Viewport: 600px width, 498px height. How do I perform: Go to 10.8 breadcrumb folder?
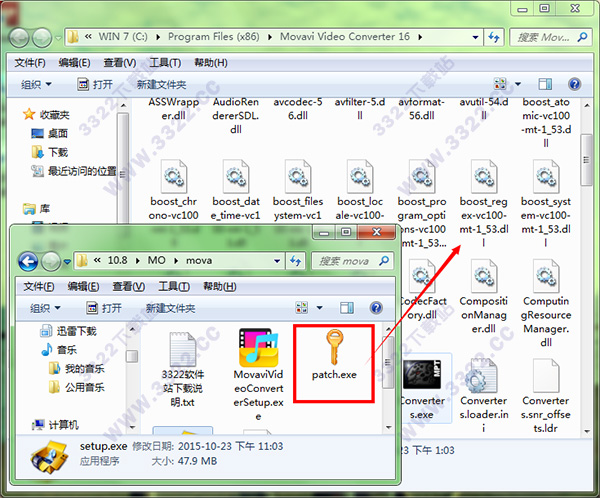click(x=117, y=261)
